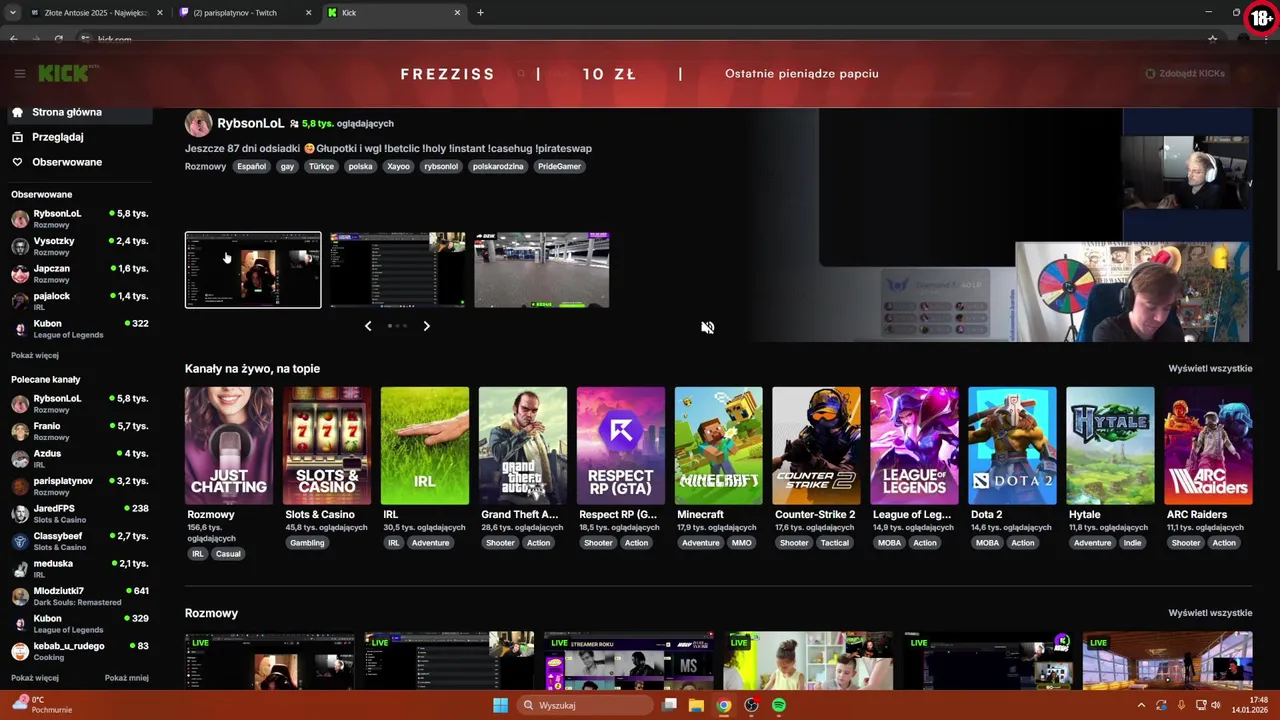
Task: Open JaredFPS in recommended channels
Action: point(78,513)
